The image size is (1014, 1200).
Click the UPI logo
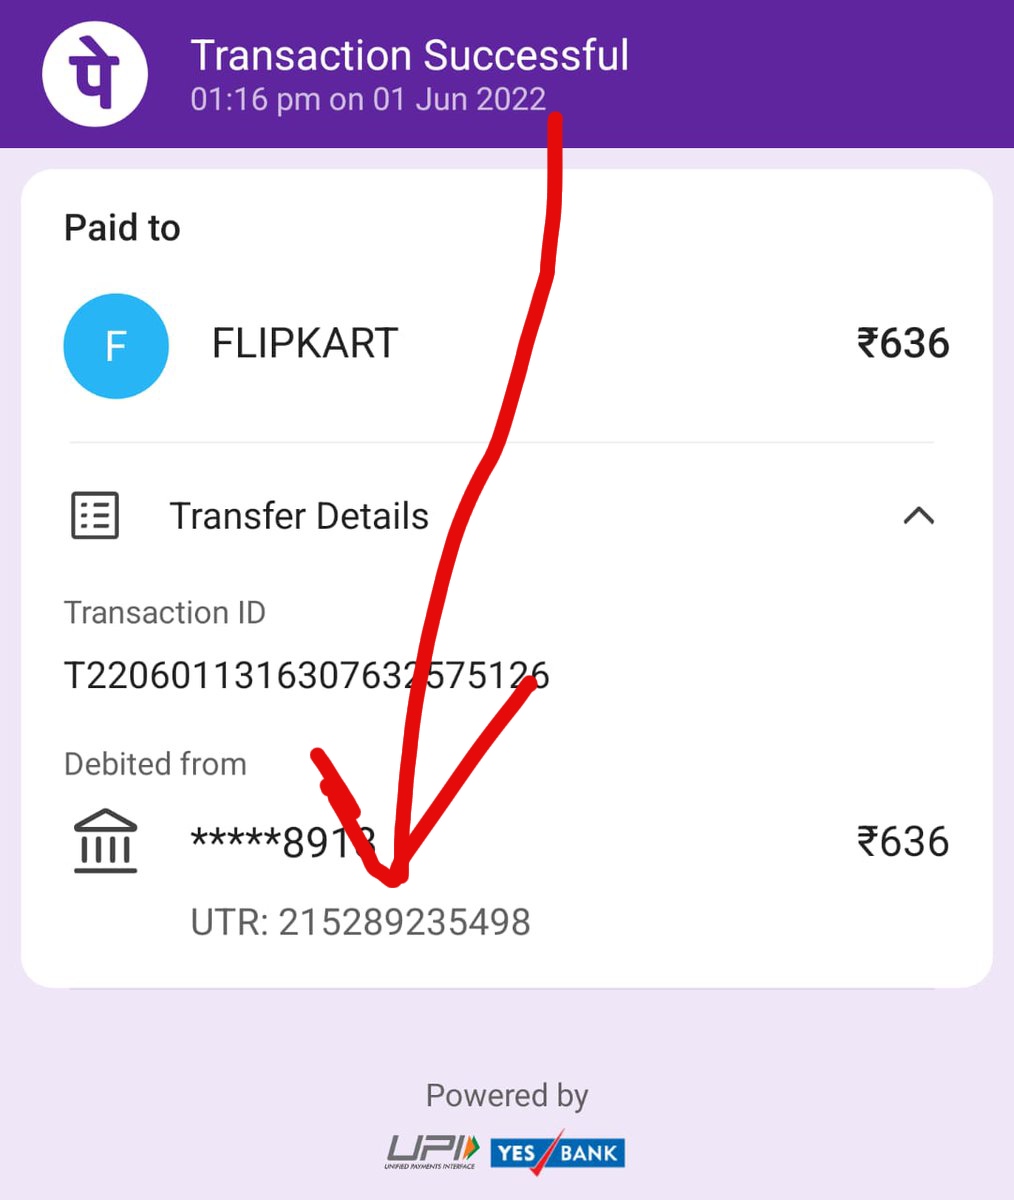(x=433, y=1151)
